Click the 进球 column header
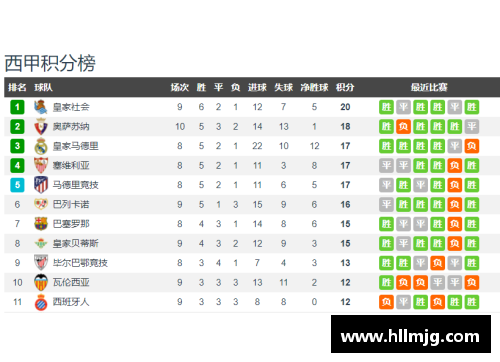 pos(257,87)
